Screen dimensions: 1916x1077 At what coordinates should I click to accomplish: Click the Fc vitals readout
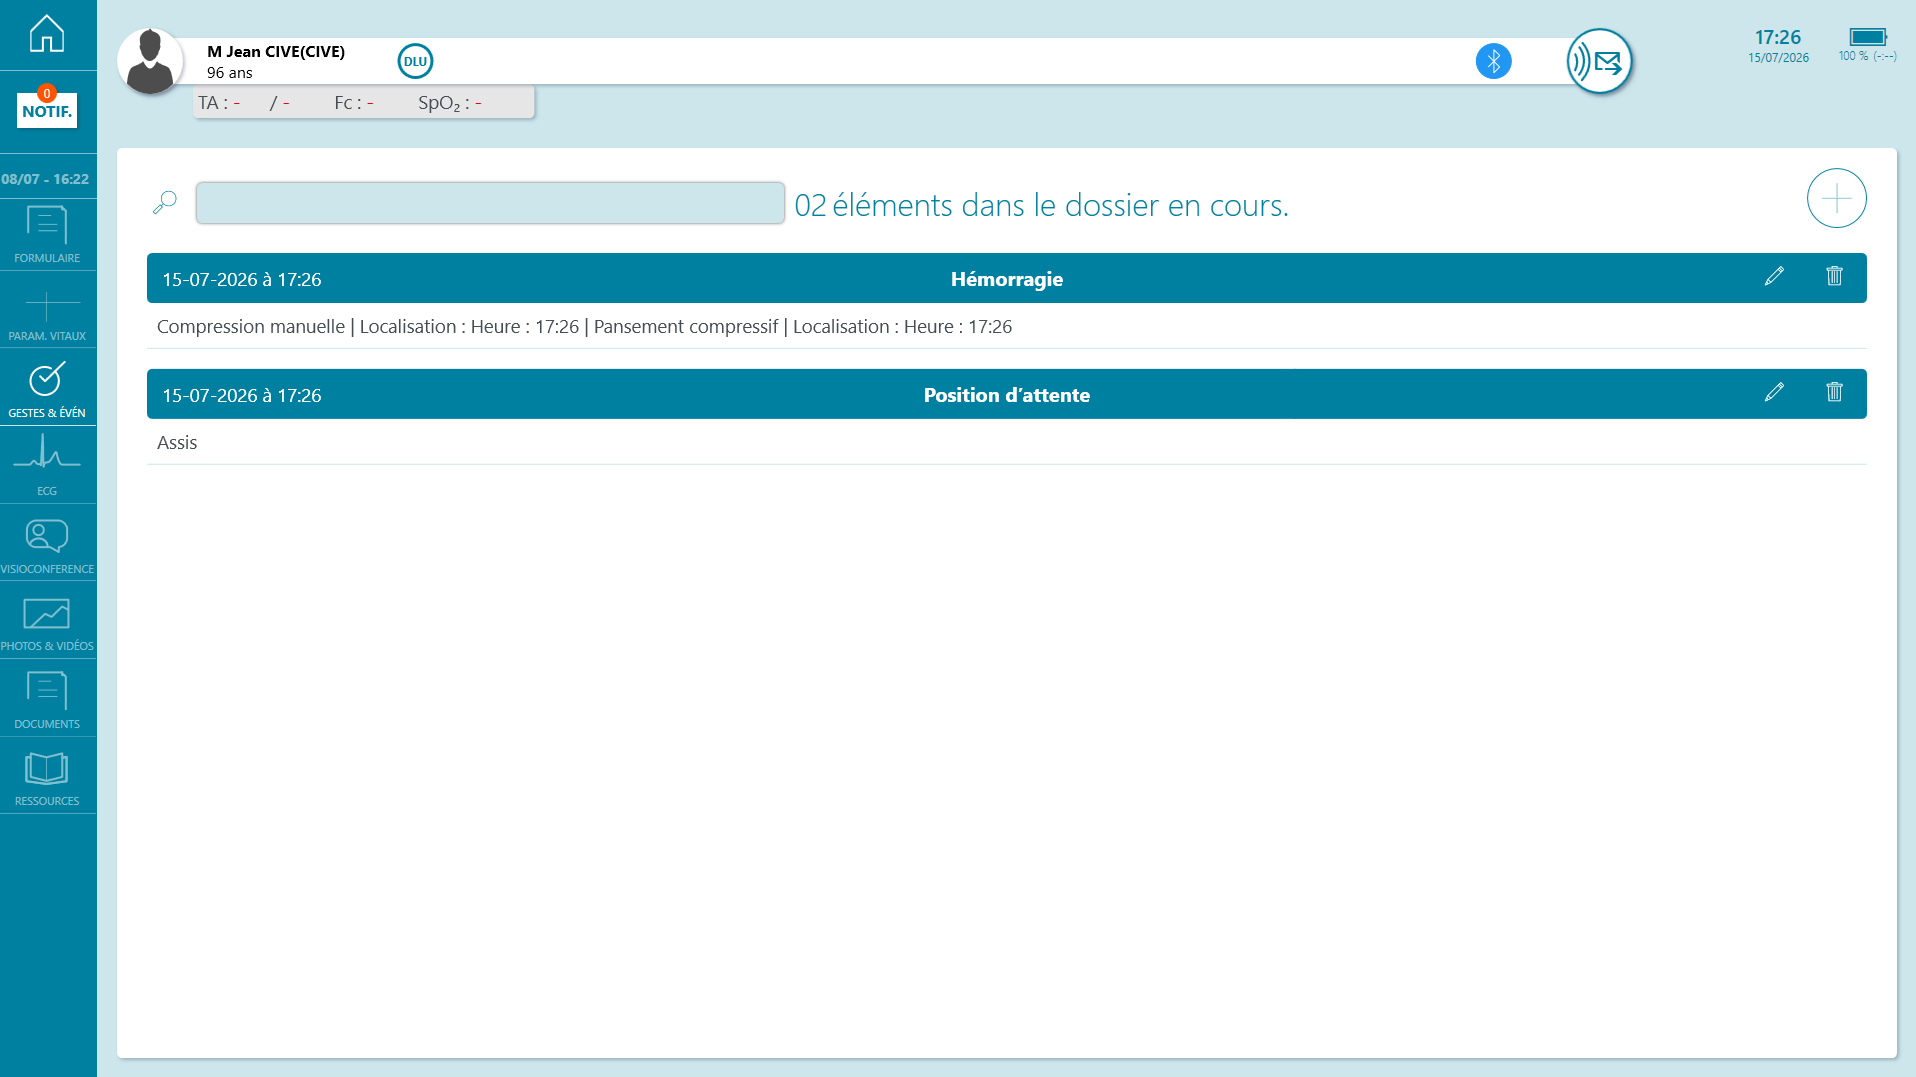click(x=354, y=103)
